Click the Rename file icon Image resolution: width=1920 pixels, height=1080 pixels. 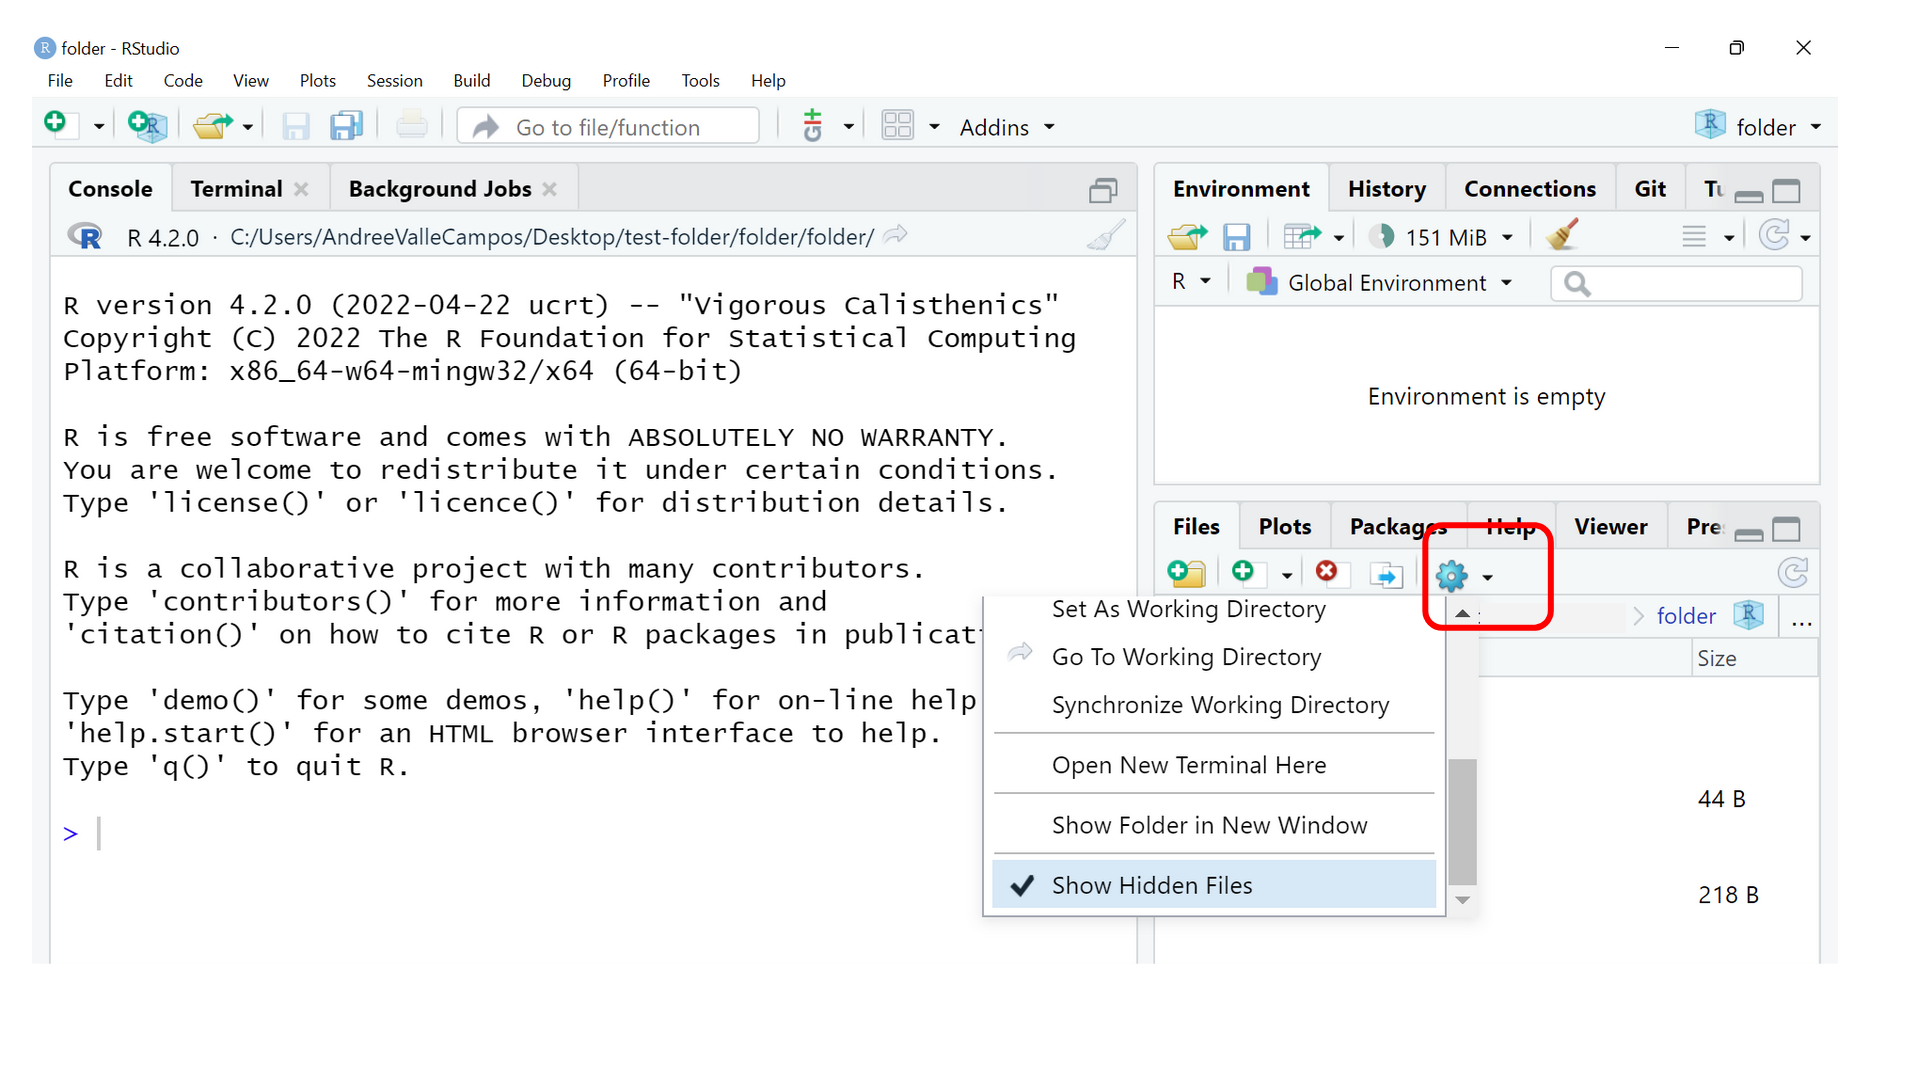tap(1386, 575)
